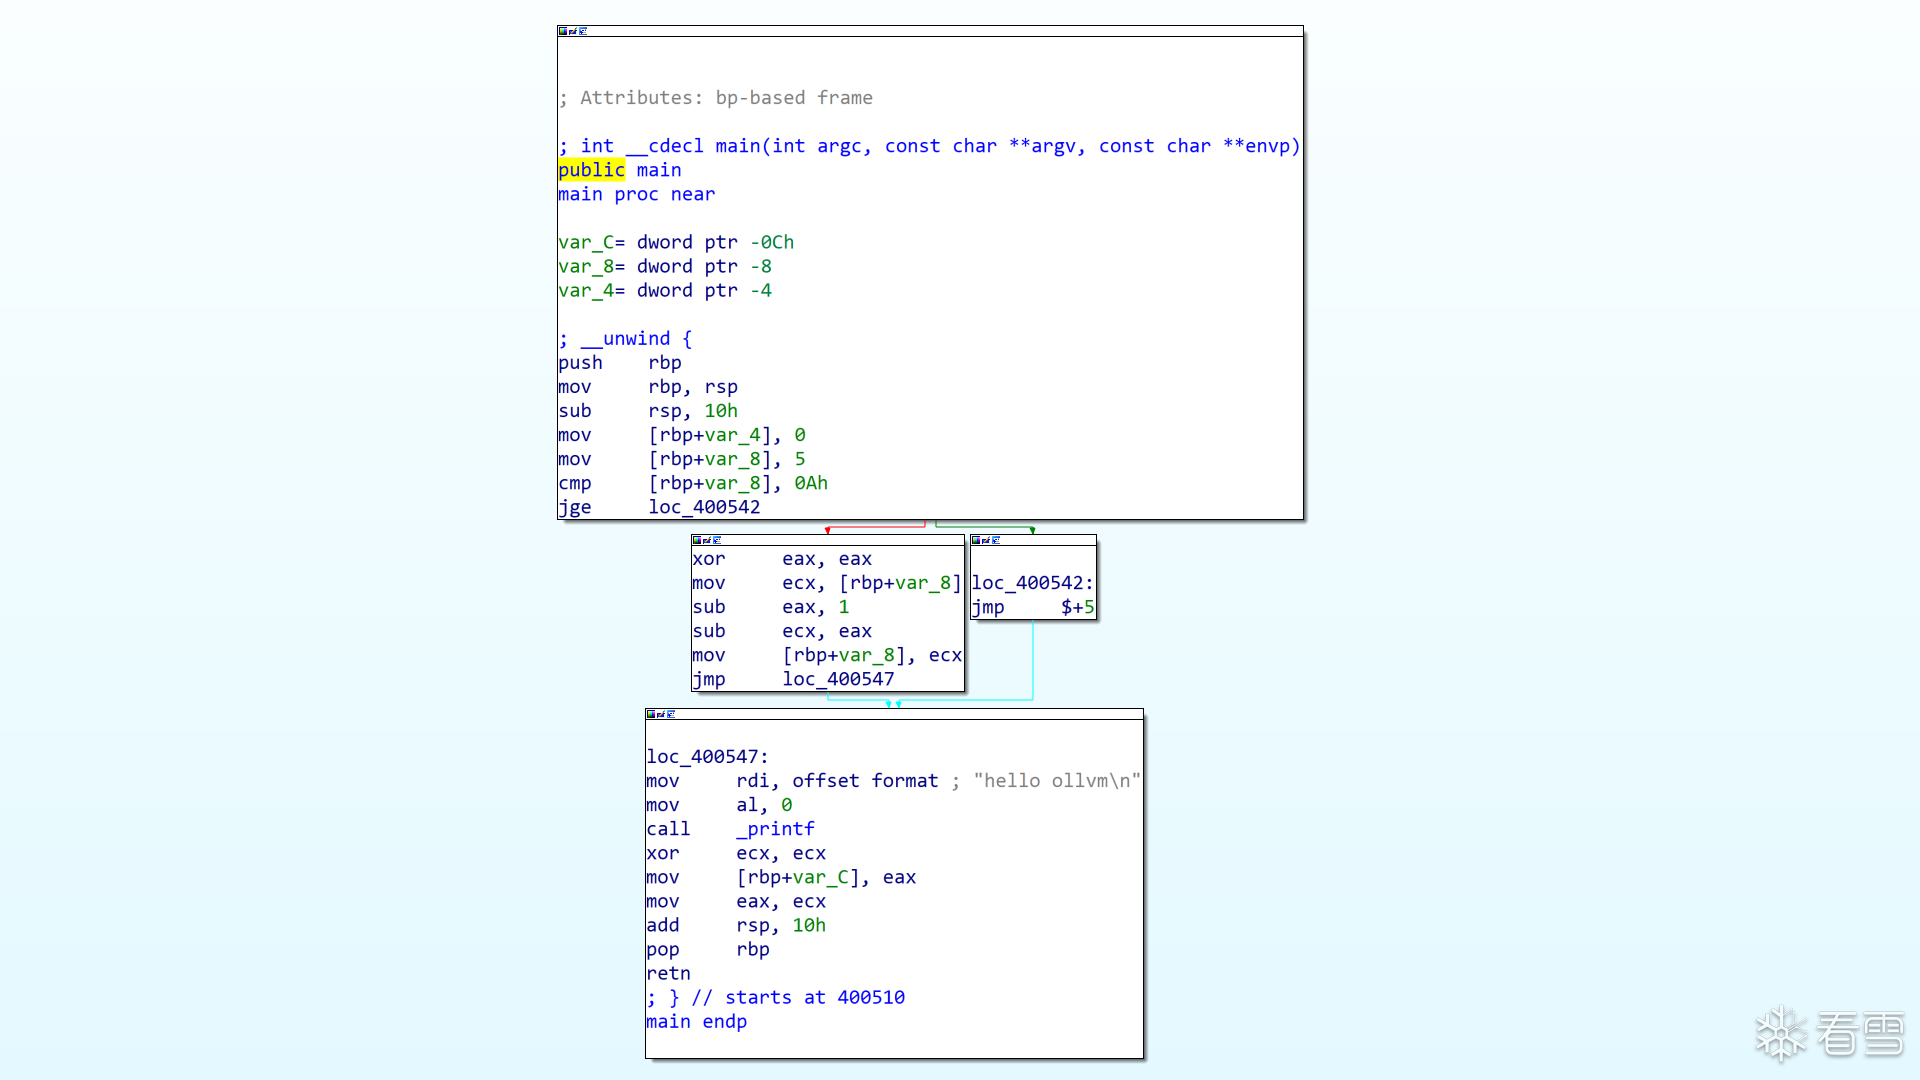Viewport: 1920px width, 1080px height.
Task: Click the color palette icon on the xor eax block
Action: point(697,540)
